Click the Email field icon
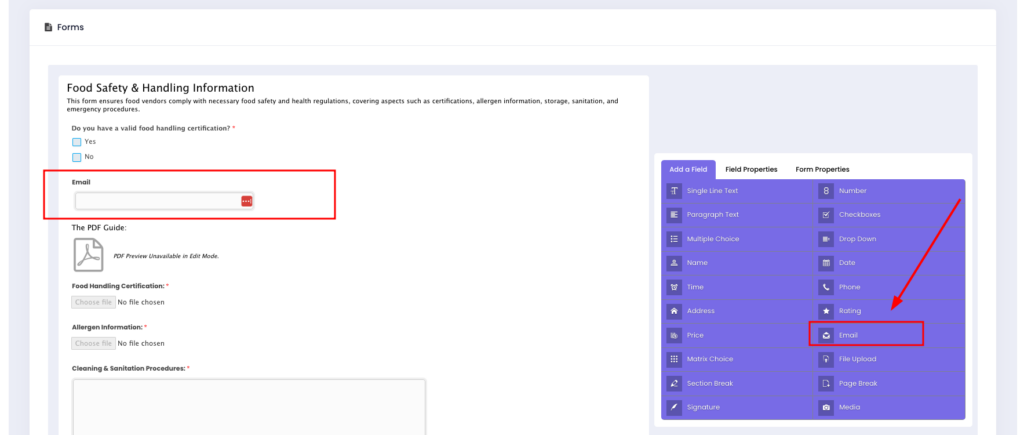The height and width of the screenshot is (435, 1024). tap(826, 335)
